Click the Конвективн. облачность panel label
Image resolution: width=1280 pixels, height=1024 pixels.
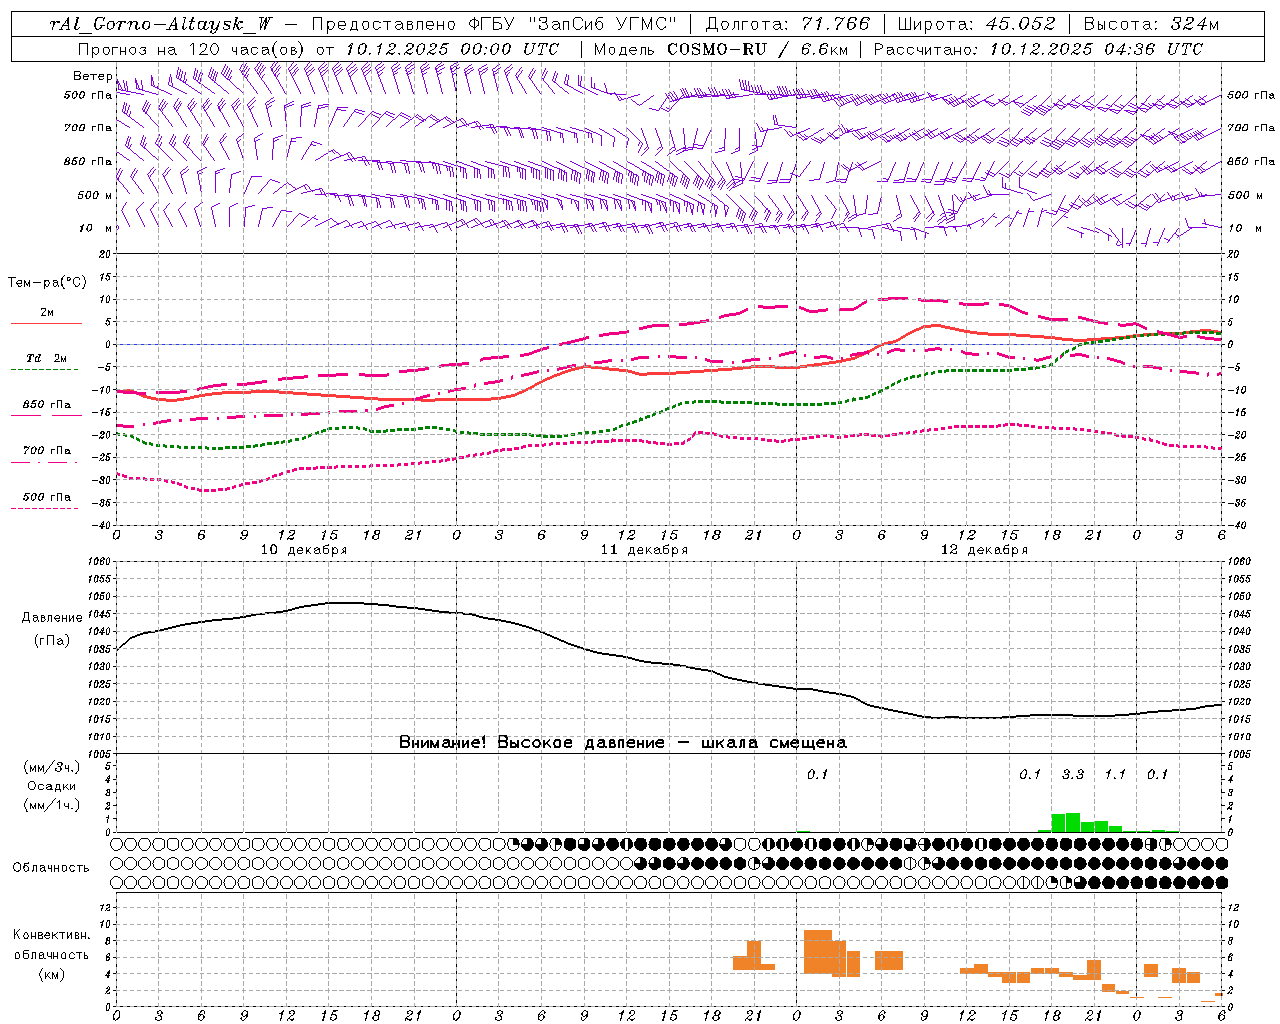[x=51, y=945]
